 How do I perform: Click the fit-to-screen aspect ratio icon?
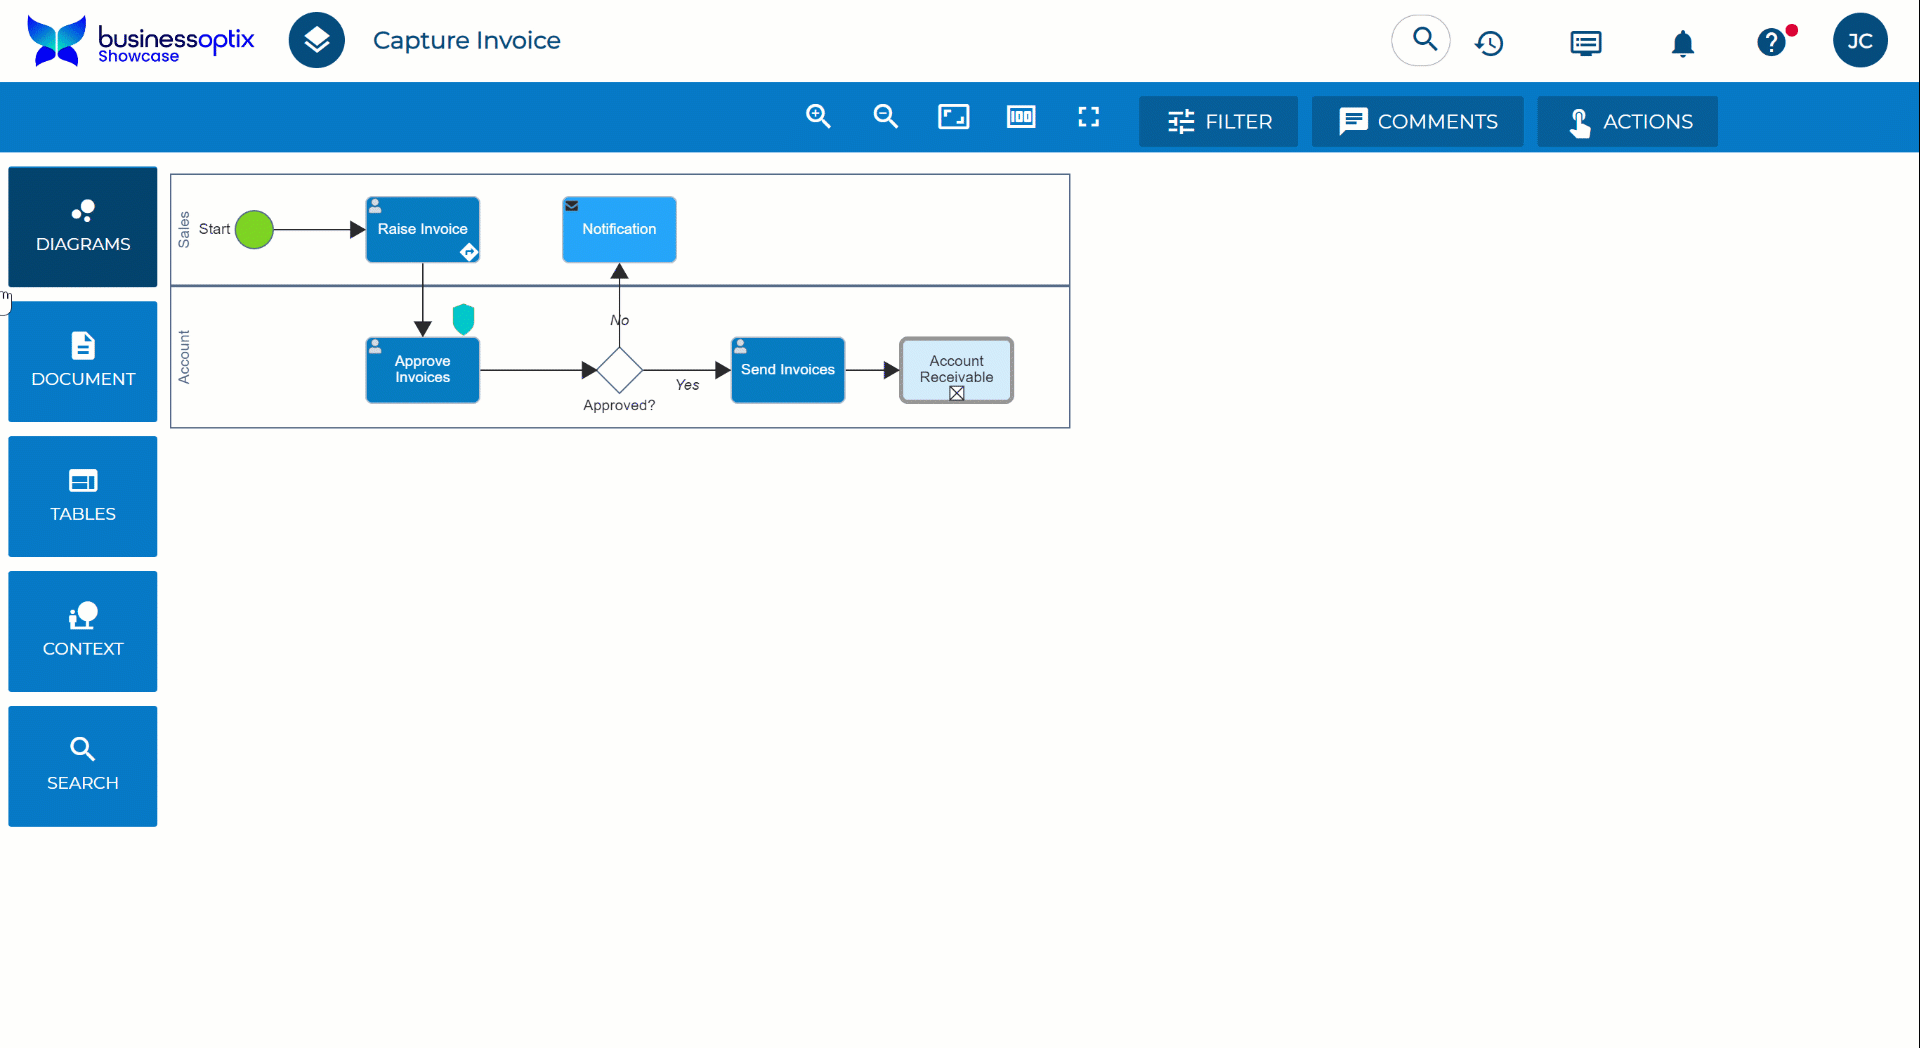click(x=953, y=117)
